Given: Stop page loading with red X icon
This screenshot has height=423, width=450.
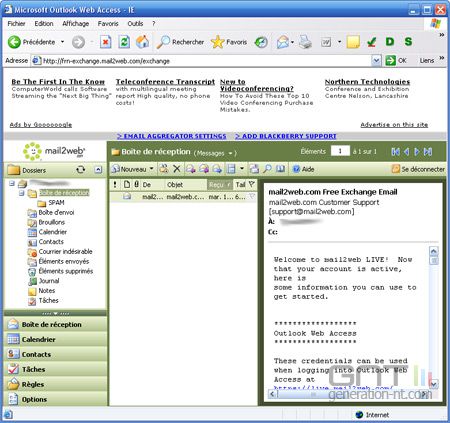Looking at the screenshot, I should 106,42.
